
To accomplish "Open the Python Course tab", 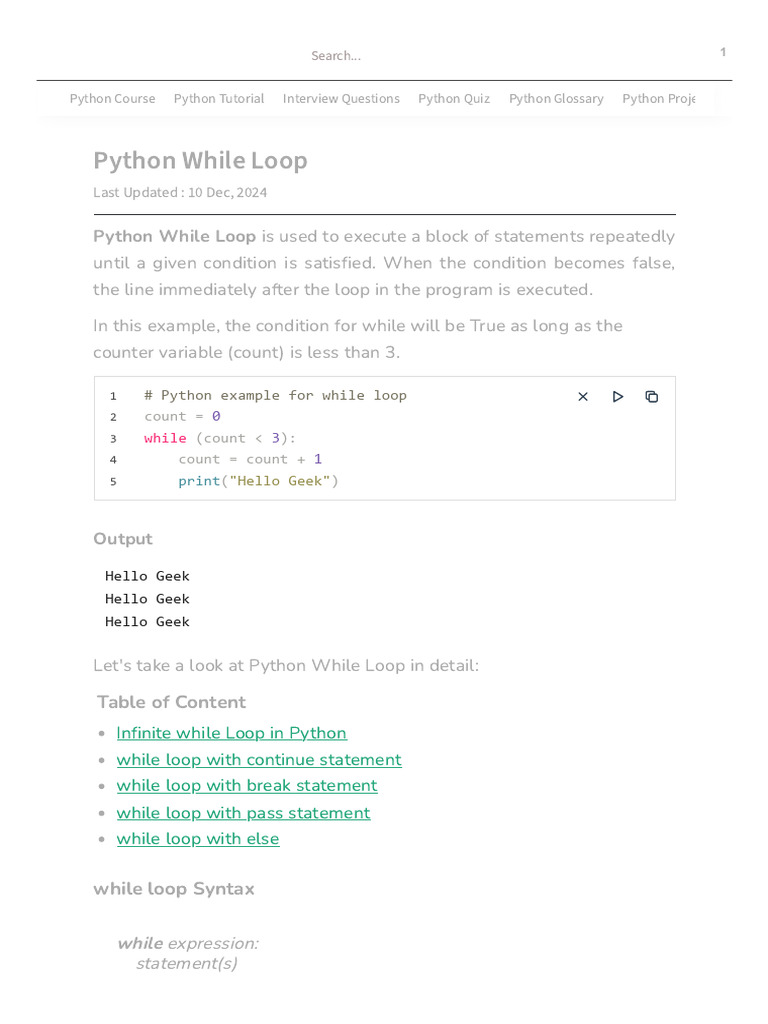I will coord(112,99).
